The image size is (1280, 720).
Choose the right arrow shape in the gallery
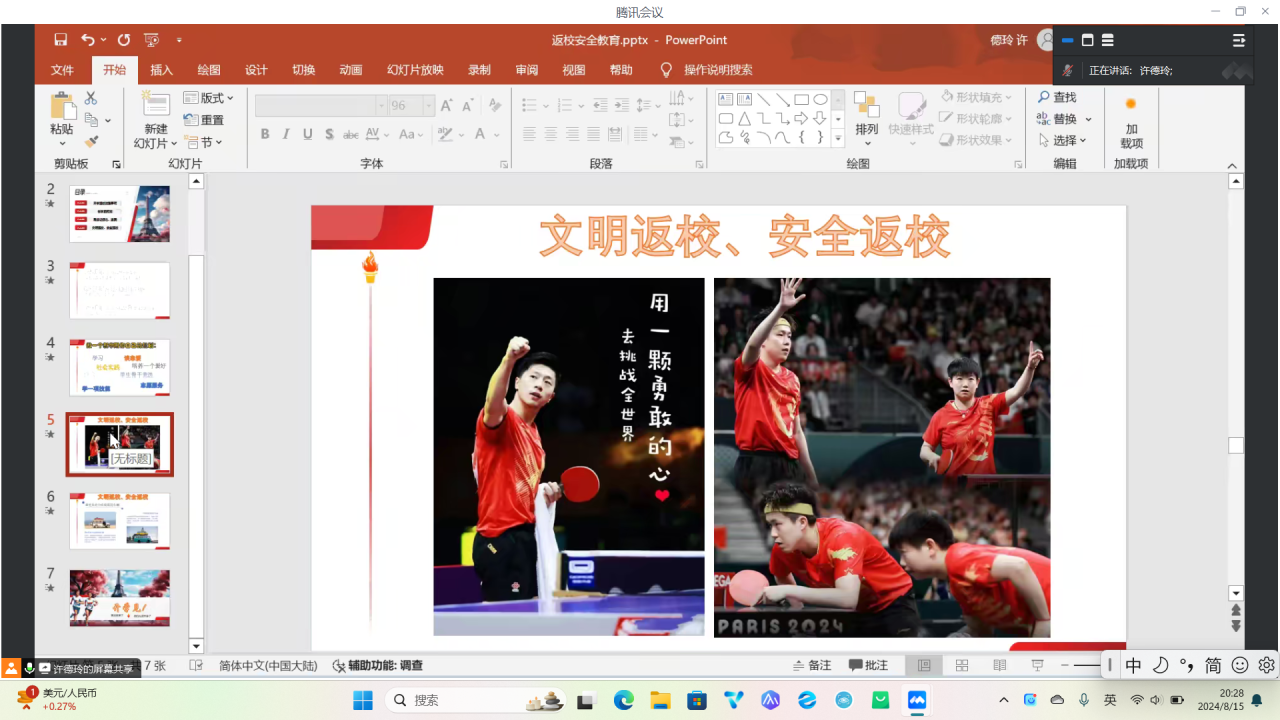[x=801, y=119]
